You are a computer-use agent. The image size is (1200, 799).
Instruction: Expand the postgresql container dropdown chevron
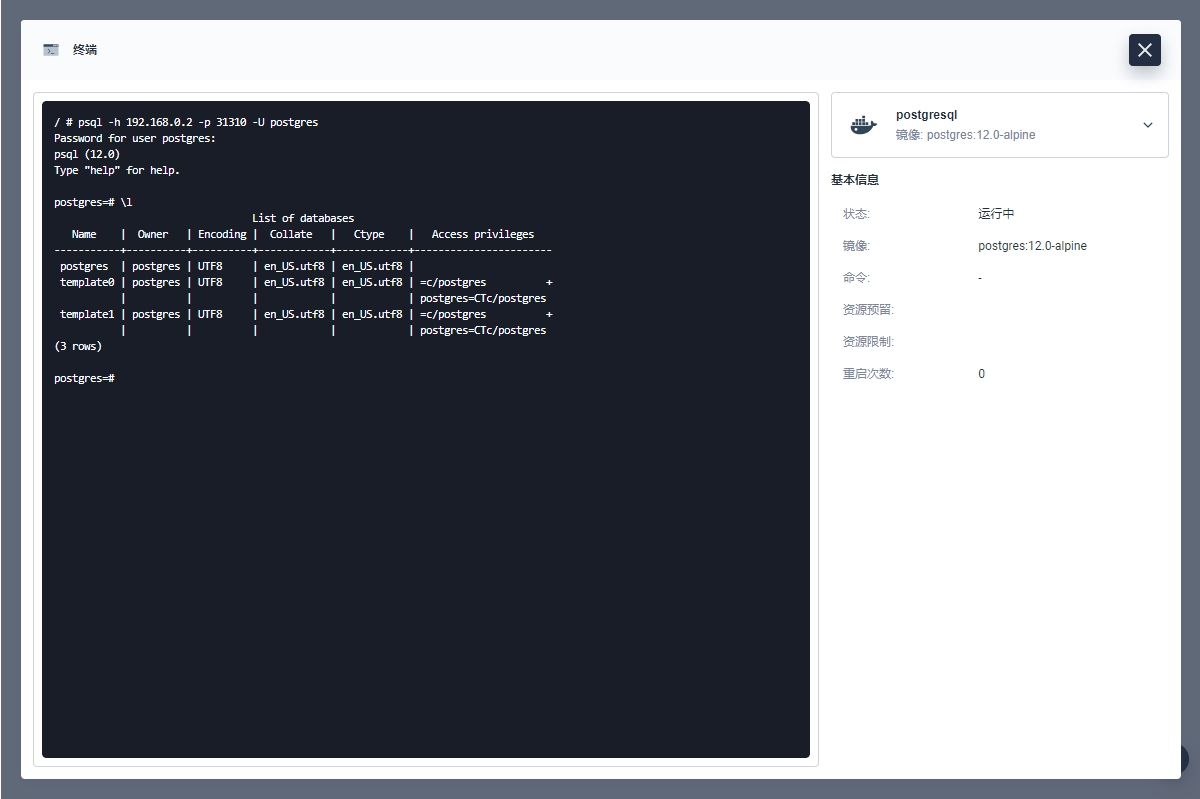coord(1148,125)
